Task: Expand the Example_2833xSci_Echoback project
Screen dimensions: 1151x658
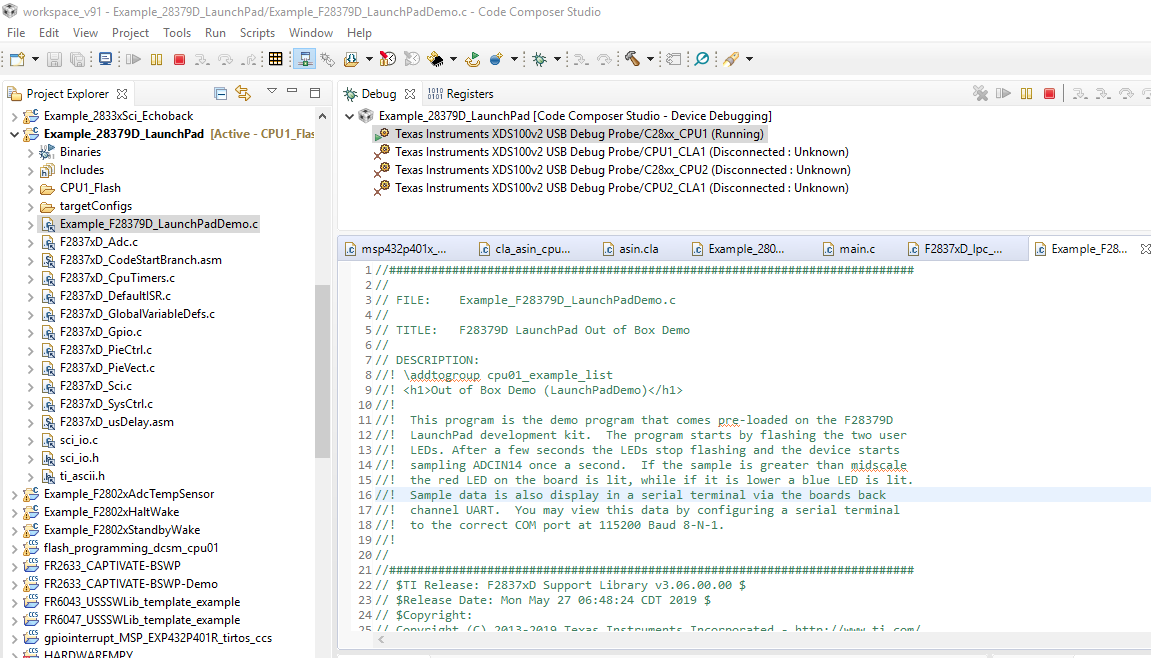Action: click(x=14, y=116)
